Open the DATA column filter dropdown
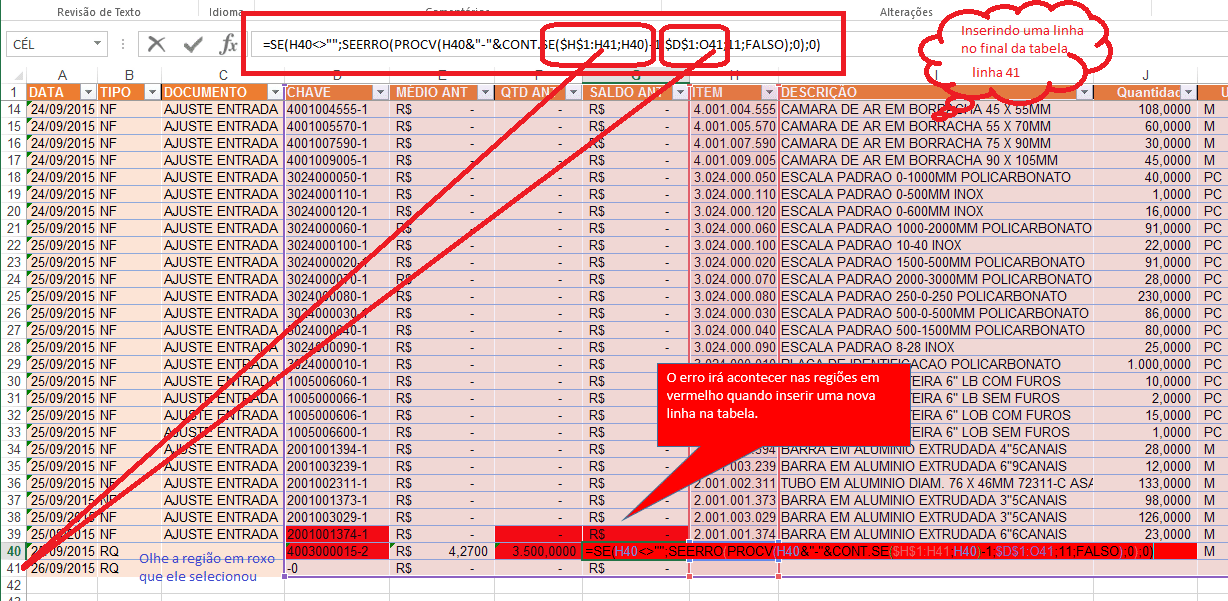Screen dimensions: 1228x601 tap(87, 92)
